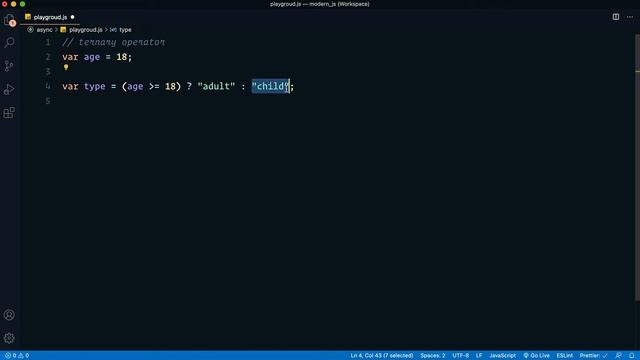
Task: Select the playgroud.js editor tab
Action: pyautogui.click(x=50, y=17)
